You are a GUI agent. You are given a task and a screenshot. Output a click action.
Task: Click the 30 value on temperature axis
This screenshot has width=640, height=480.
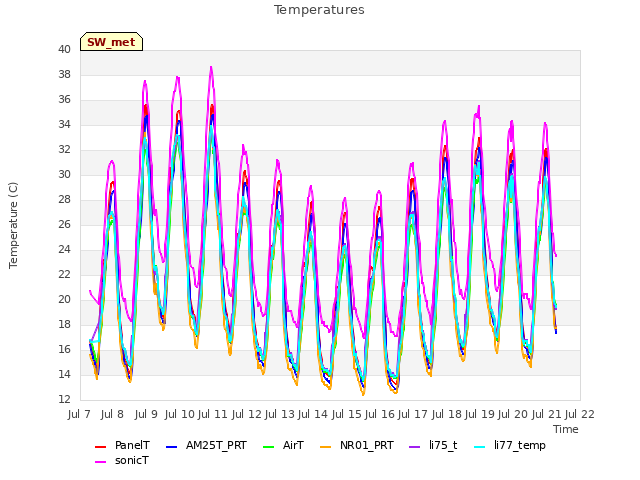click(64, 174)
